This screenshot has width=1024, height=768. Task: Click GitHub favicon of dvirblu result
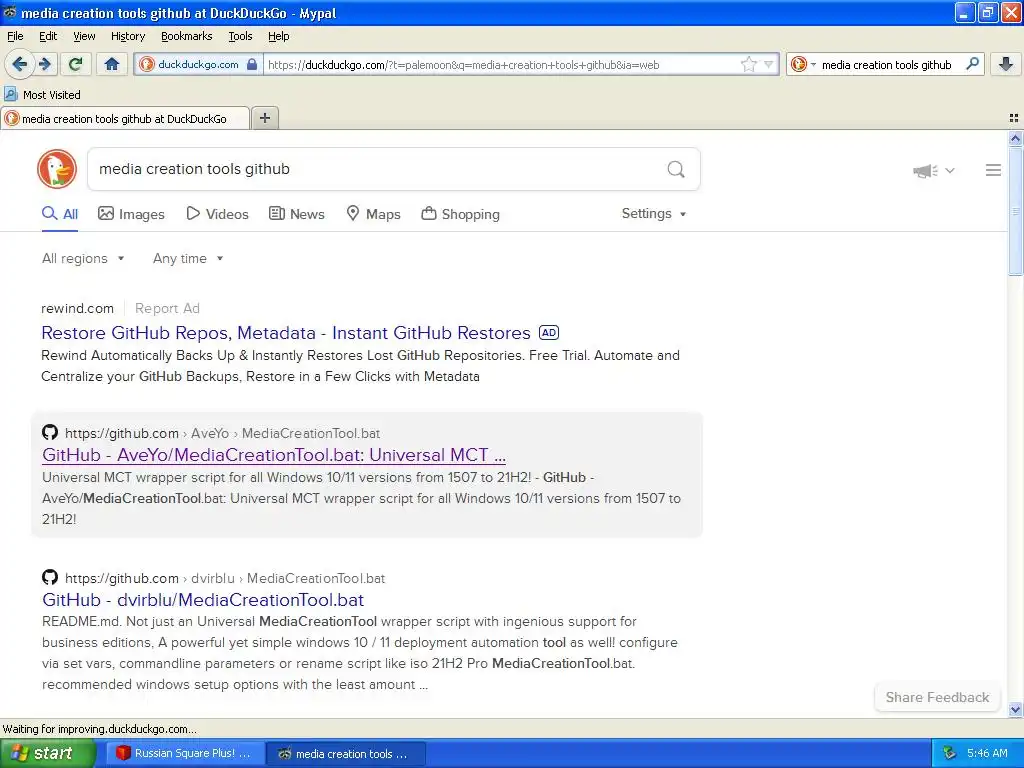(50, 577)
